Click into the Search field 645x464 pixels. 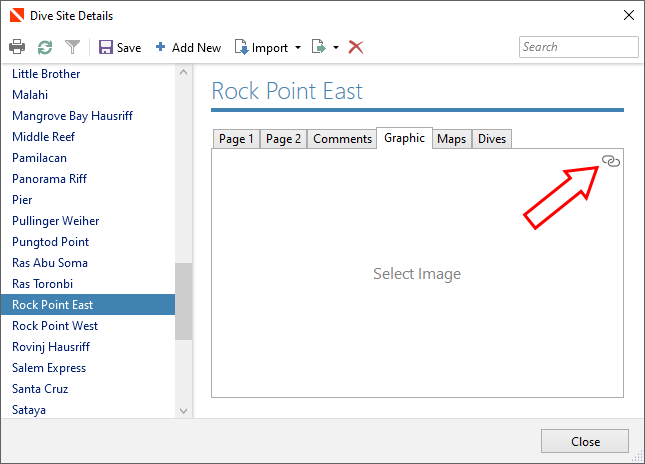pyautogui.click(x=578, y=47)
